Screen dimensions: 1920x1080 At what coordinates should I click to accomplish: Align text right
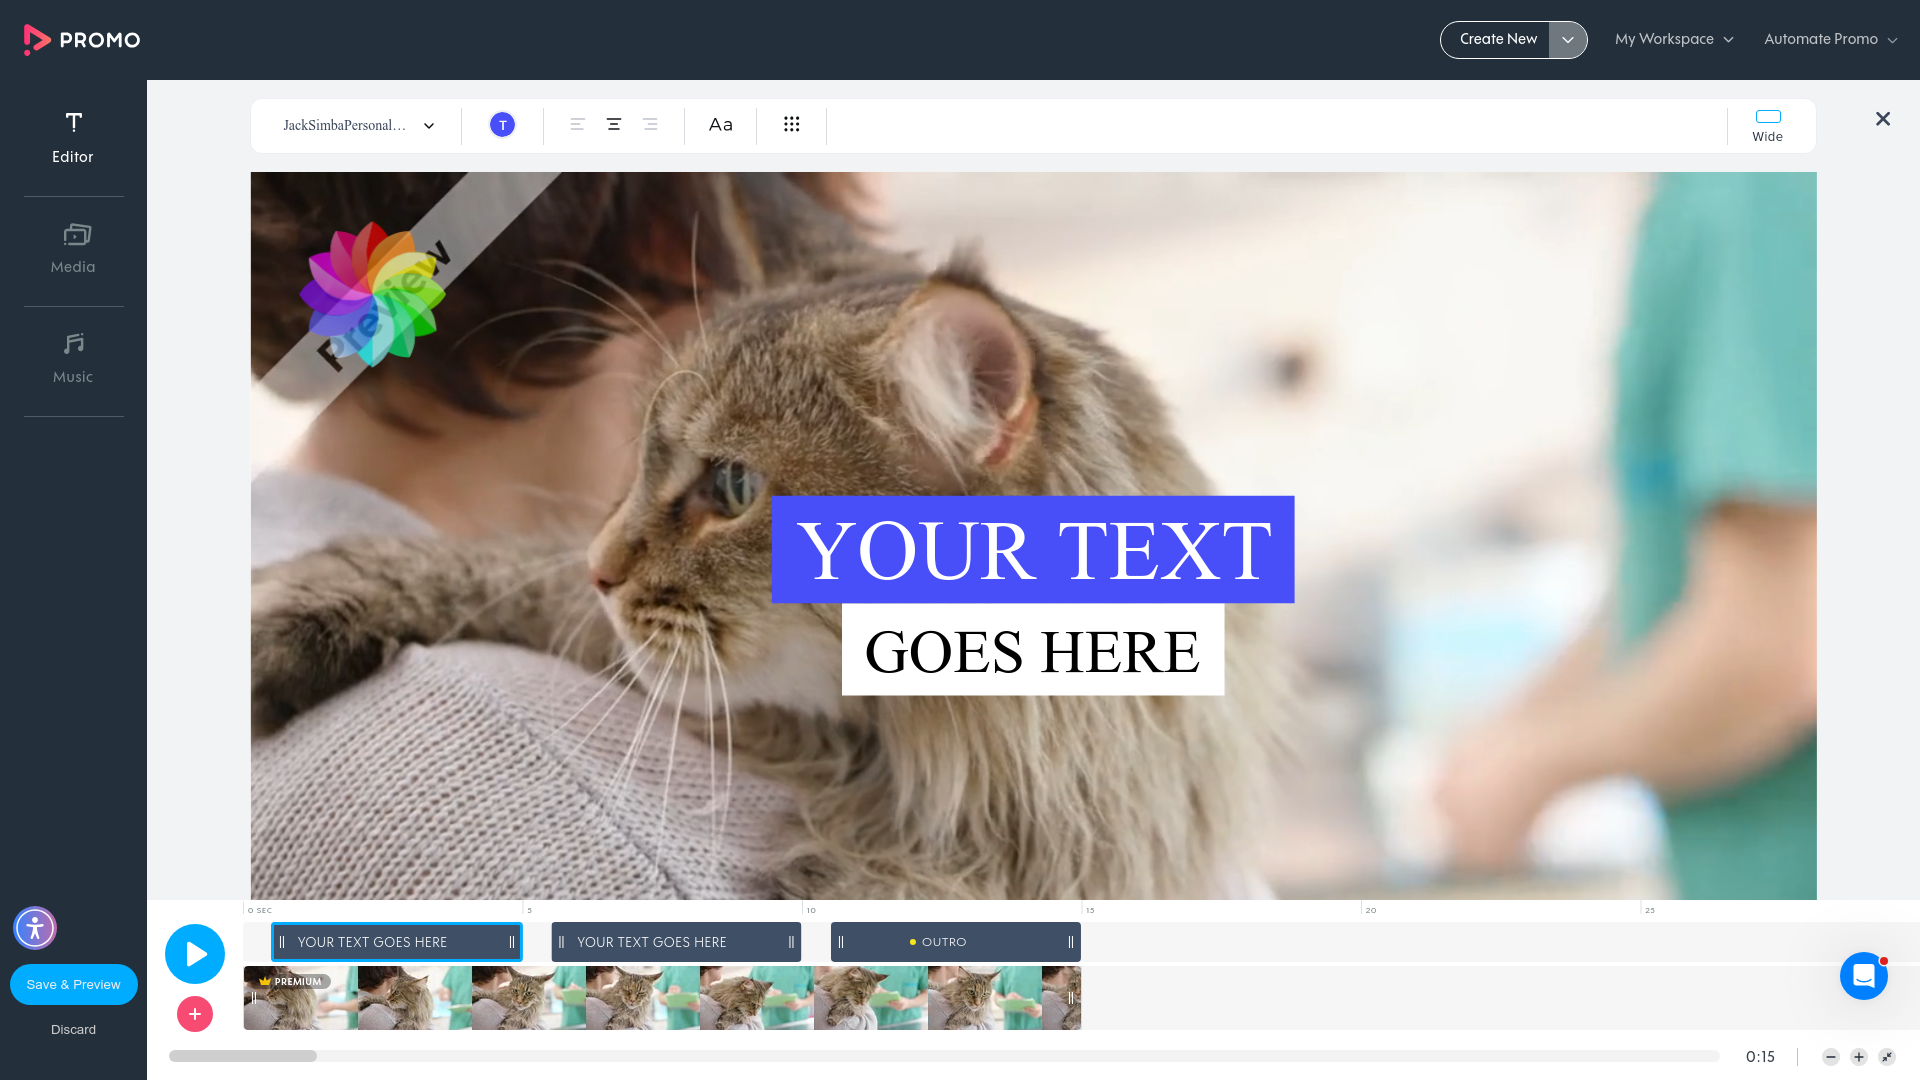[x=650, y=124]
